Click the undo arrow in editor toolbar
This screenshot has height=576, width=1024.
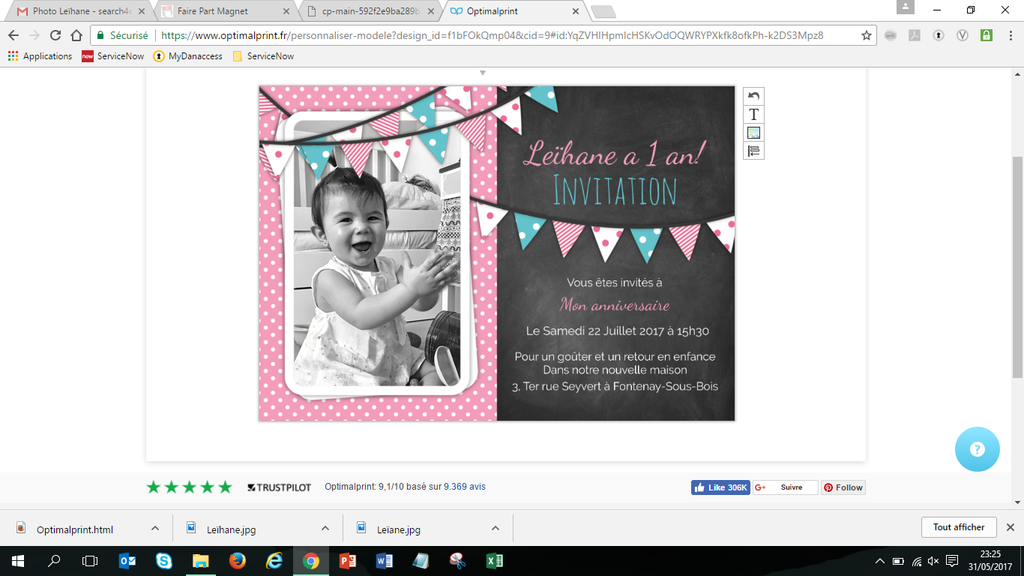pyautogui.click(x=754, y=96)
